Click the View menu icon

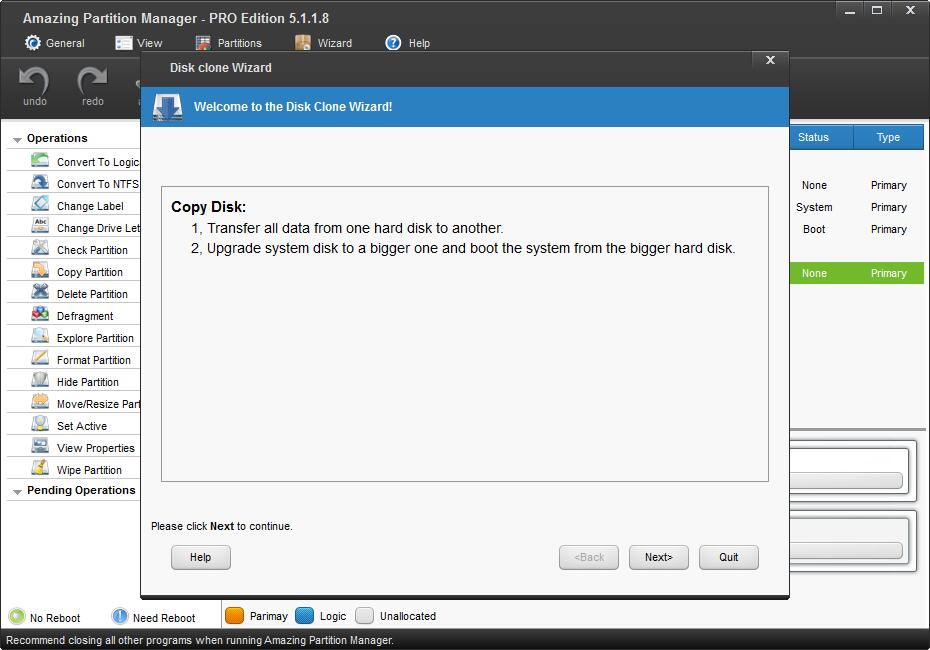click(123, 43)
